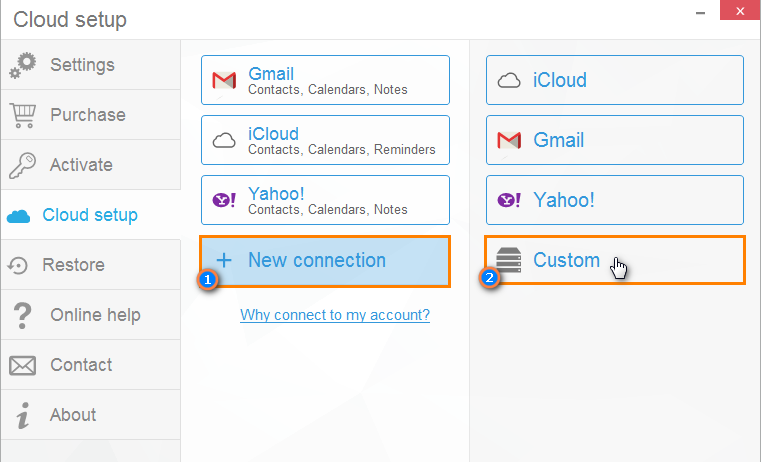Click the Yahoo logo in right-side Yahoo! option
The image size is (761, 462).
tap(509, 200)
